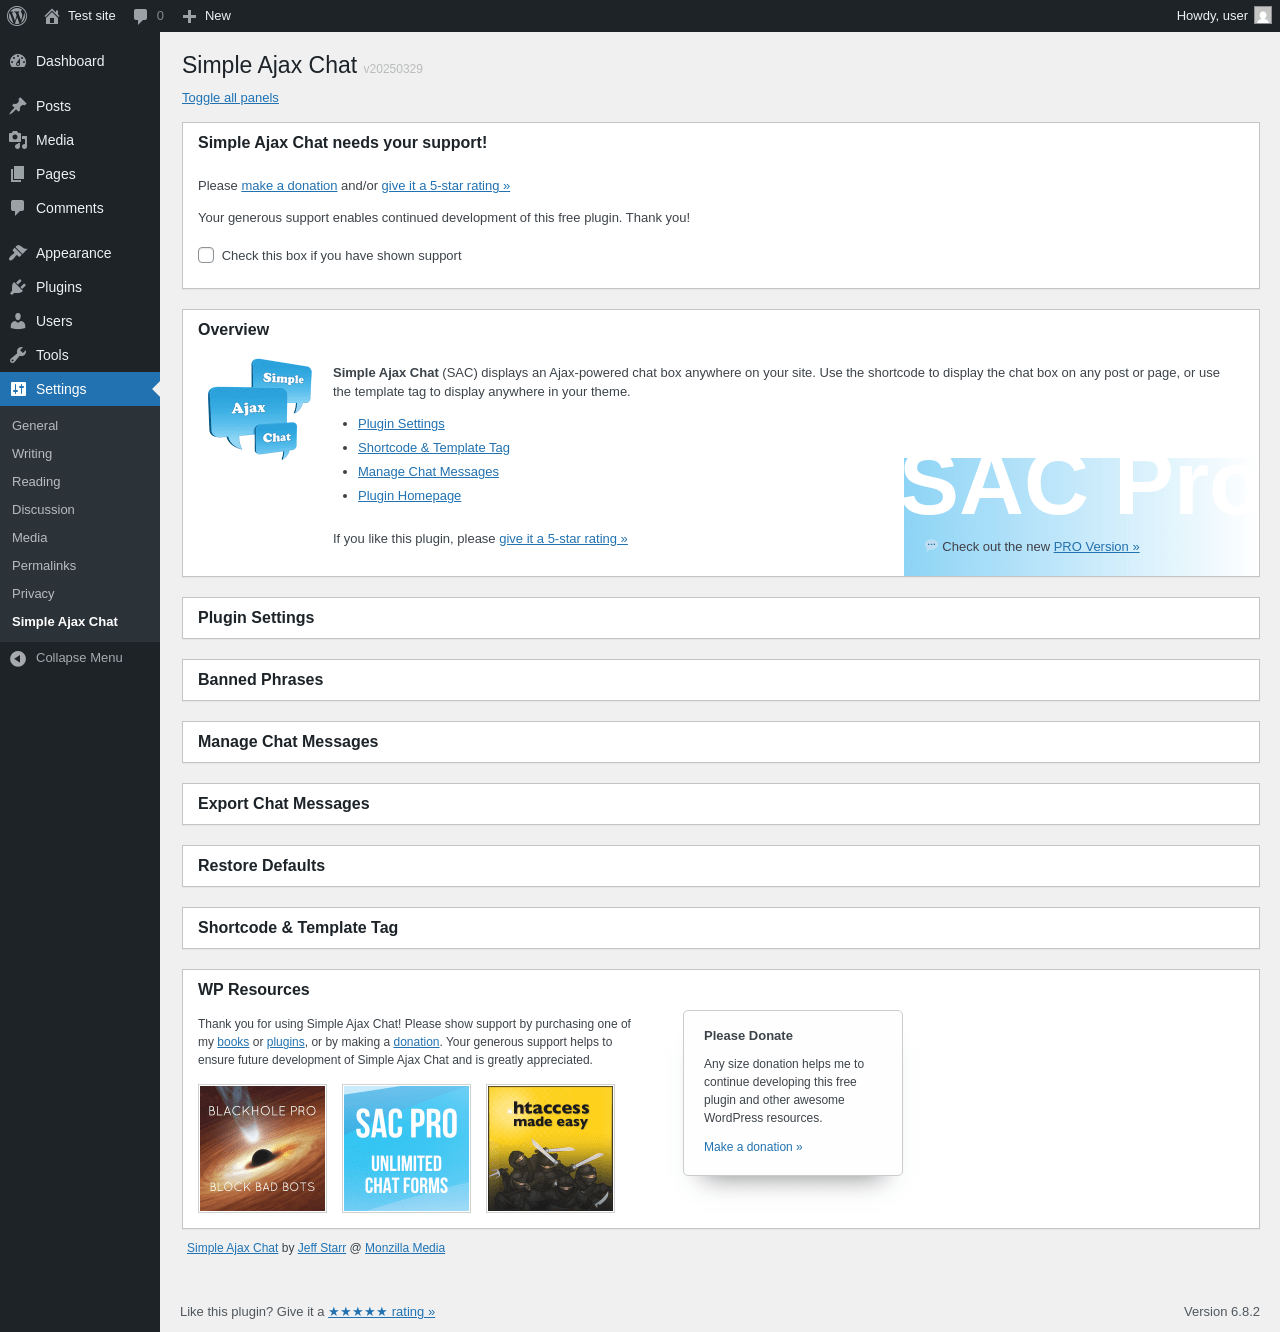Screen dimensions: 1280x1332
Task: Open the Reading settings submenu
Action: click(x=36, y=482)
